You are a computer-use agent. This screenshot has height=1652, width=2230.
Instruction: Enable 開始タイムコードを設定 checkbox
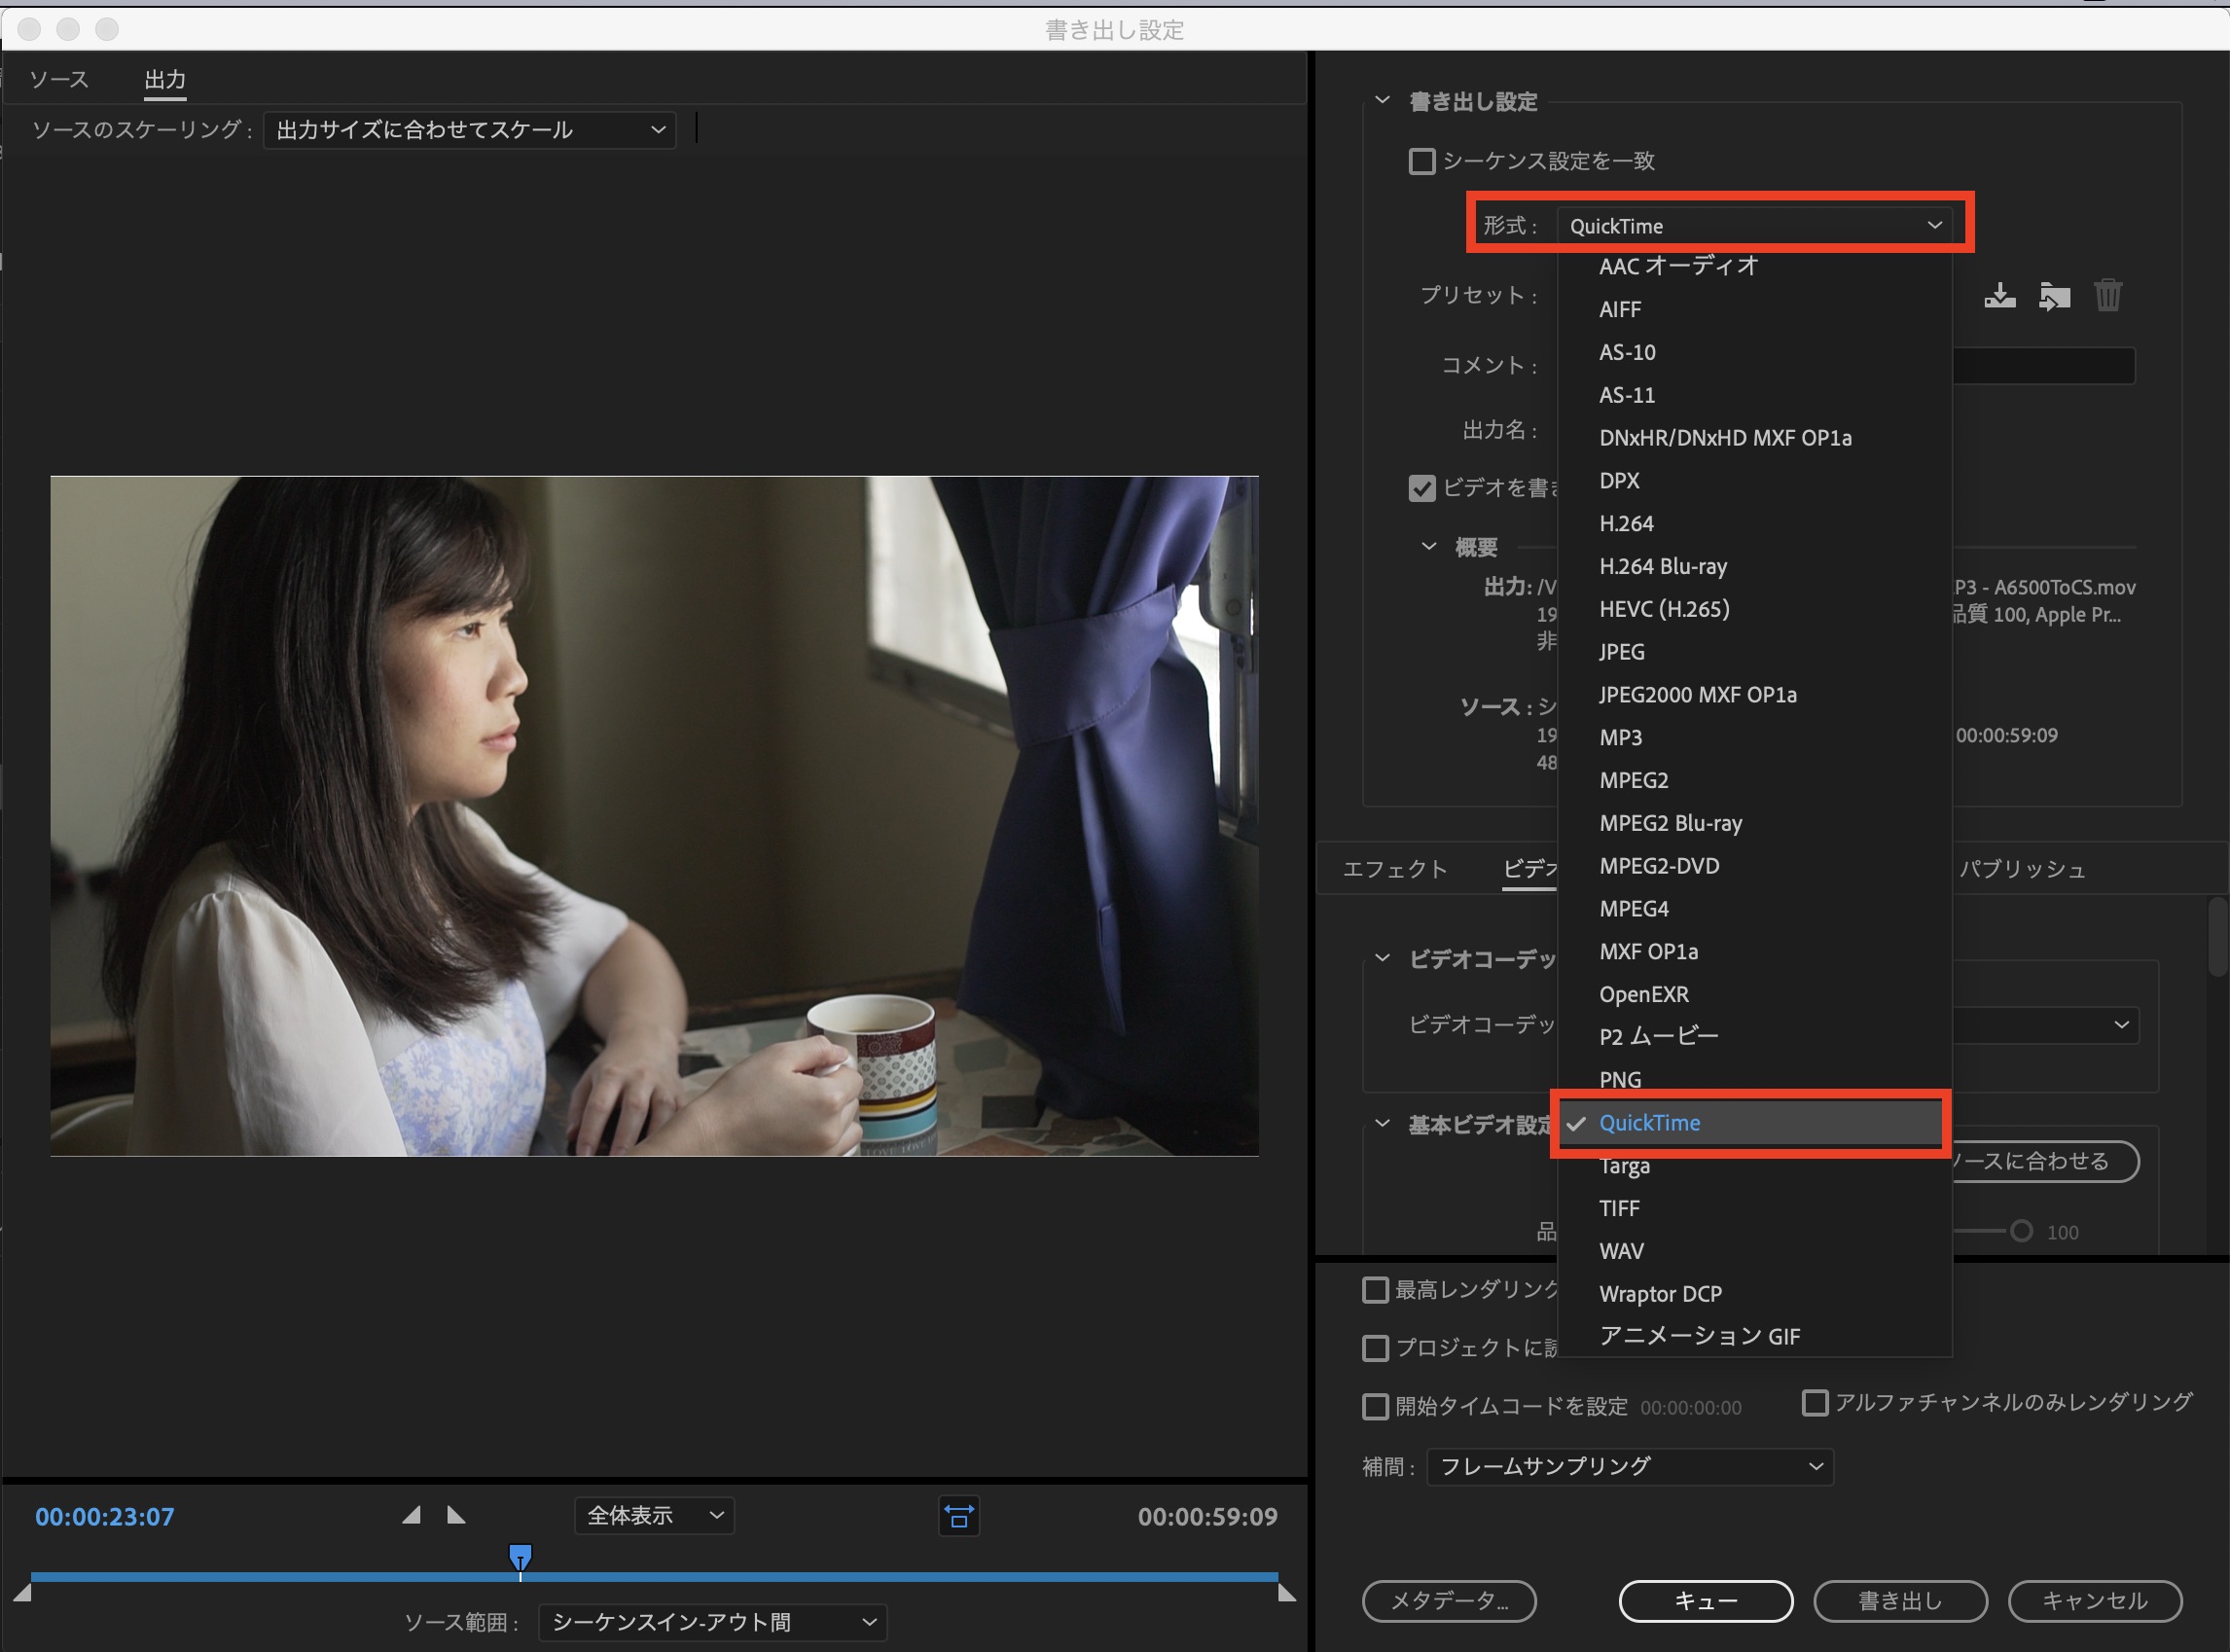[1376, 1406]
